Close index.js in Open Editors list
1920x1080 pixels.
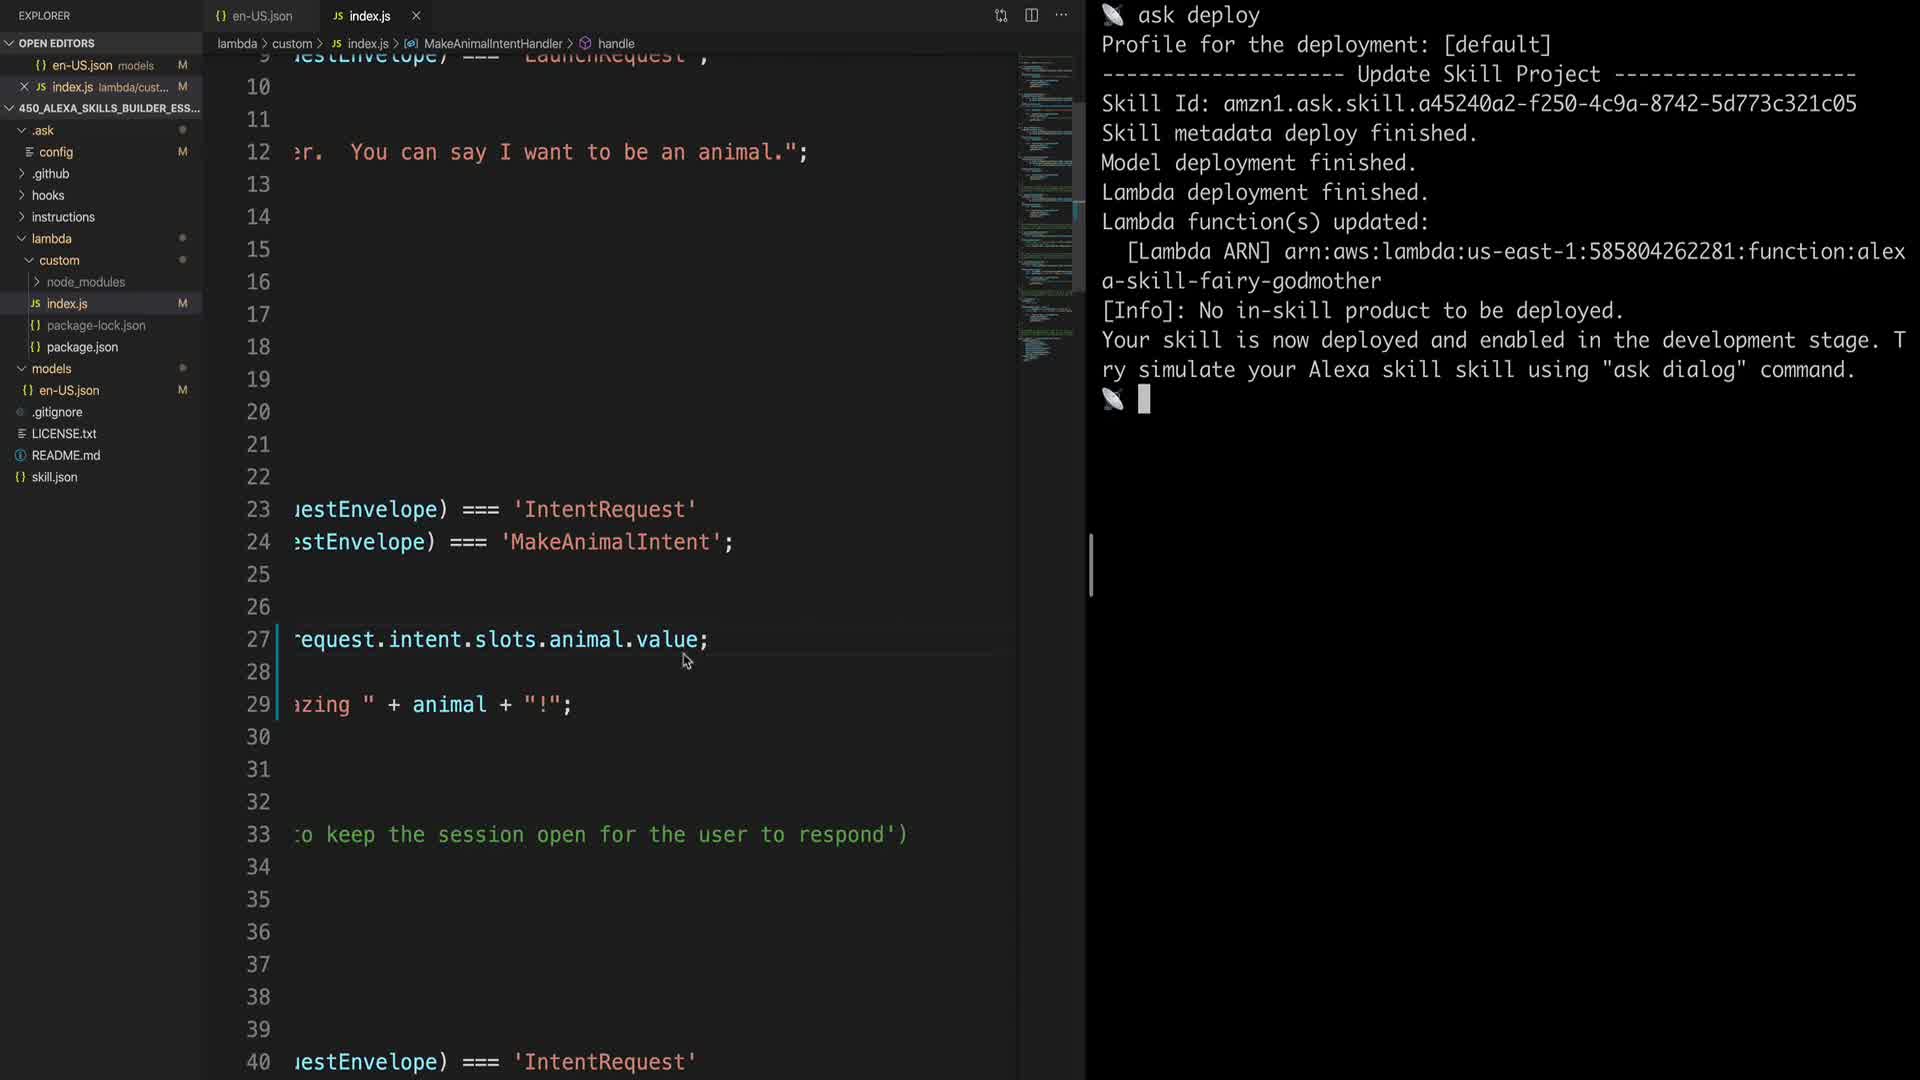(24, 87)
